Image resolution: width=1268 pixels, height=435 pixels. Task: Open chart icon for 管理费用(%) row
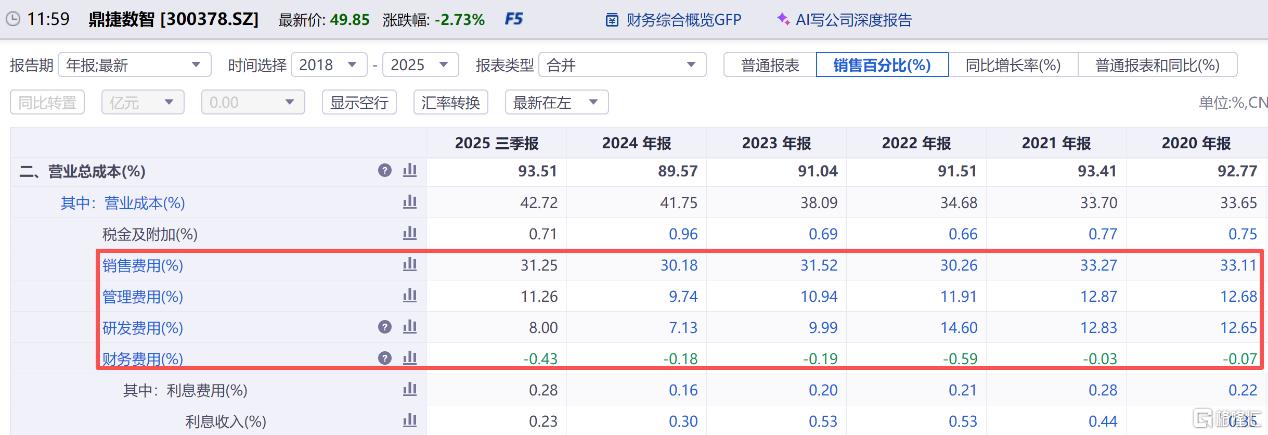pyautogui.click(x=409, y=296)
